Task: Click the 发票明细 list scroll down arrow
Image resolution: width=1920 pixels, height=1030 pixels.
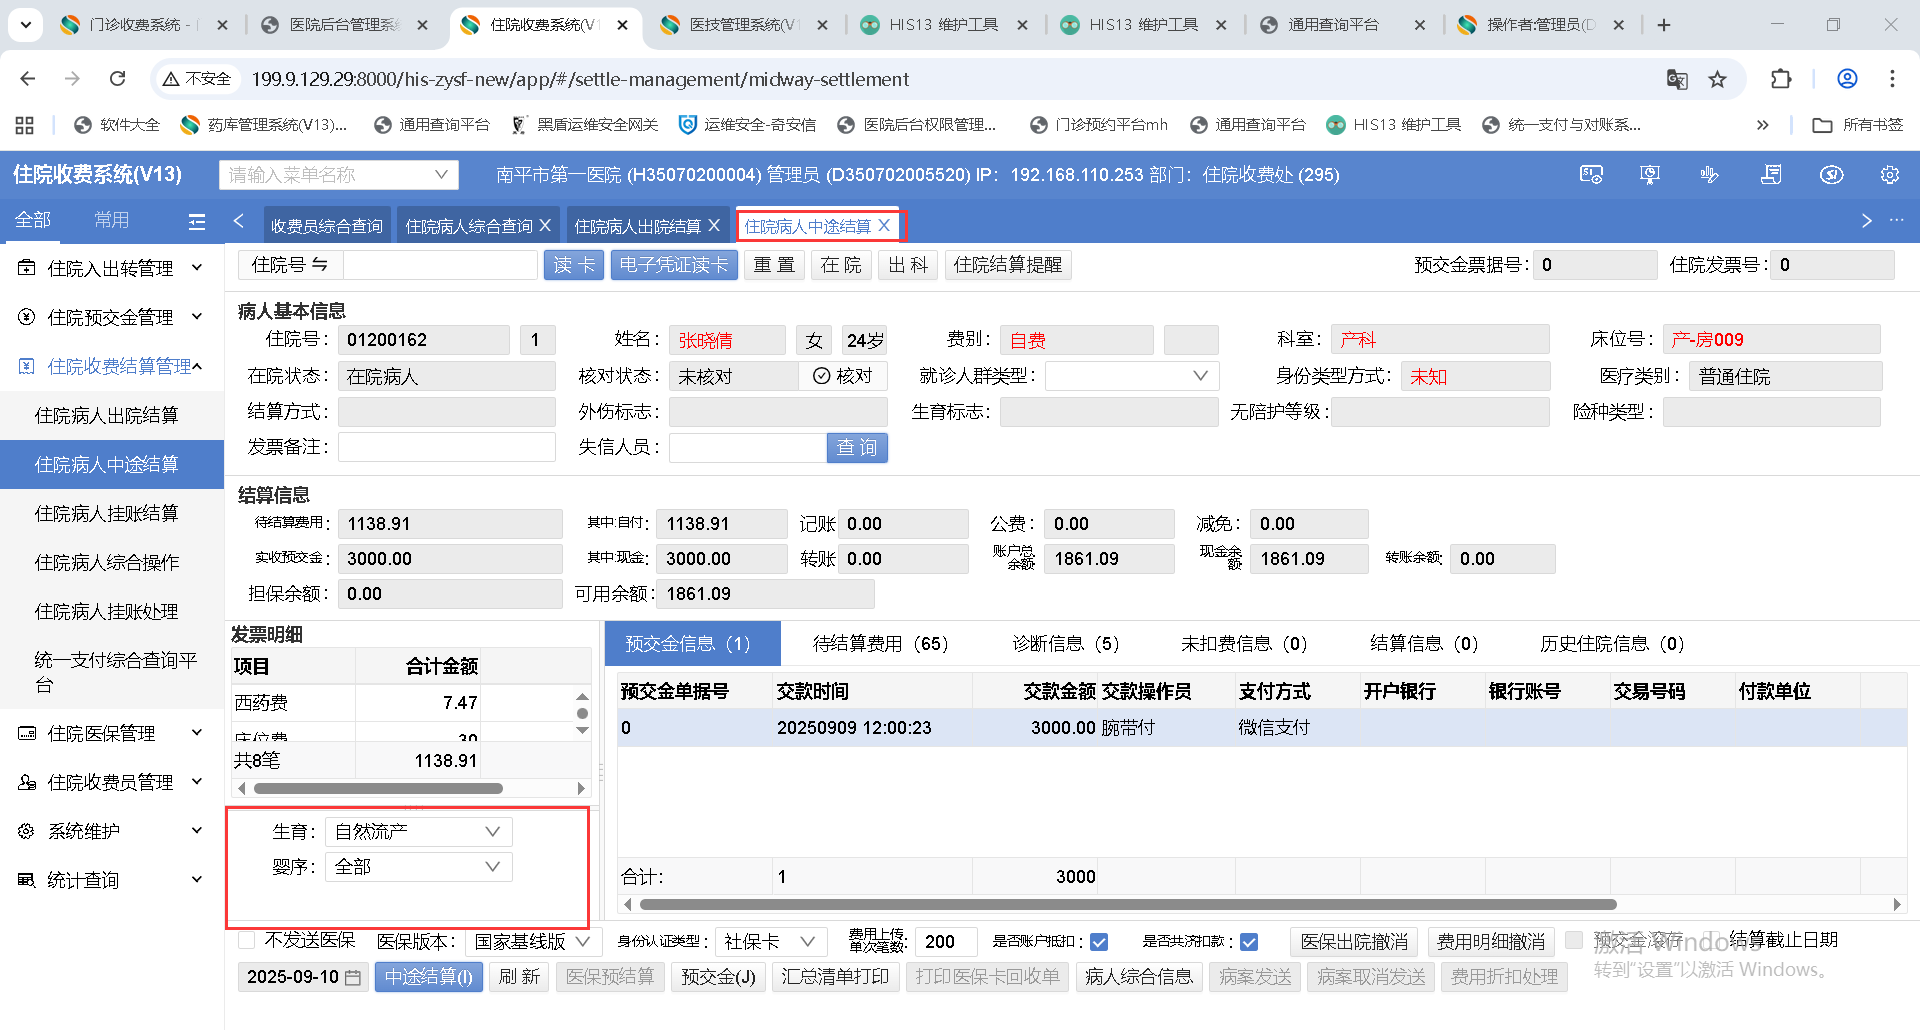Action: click(582, 731)
